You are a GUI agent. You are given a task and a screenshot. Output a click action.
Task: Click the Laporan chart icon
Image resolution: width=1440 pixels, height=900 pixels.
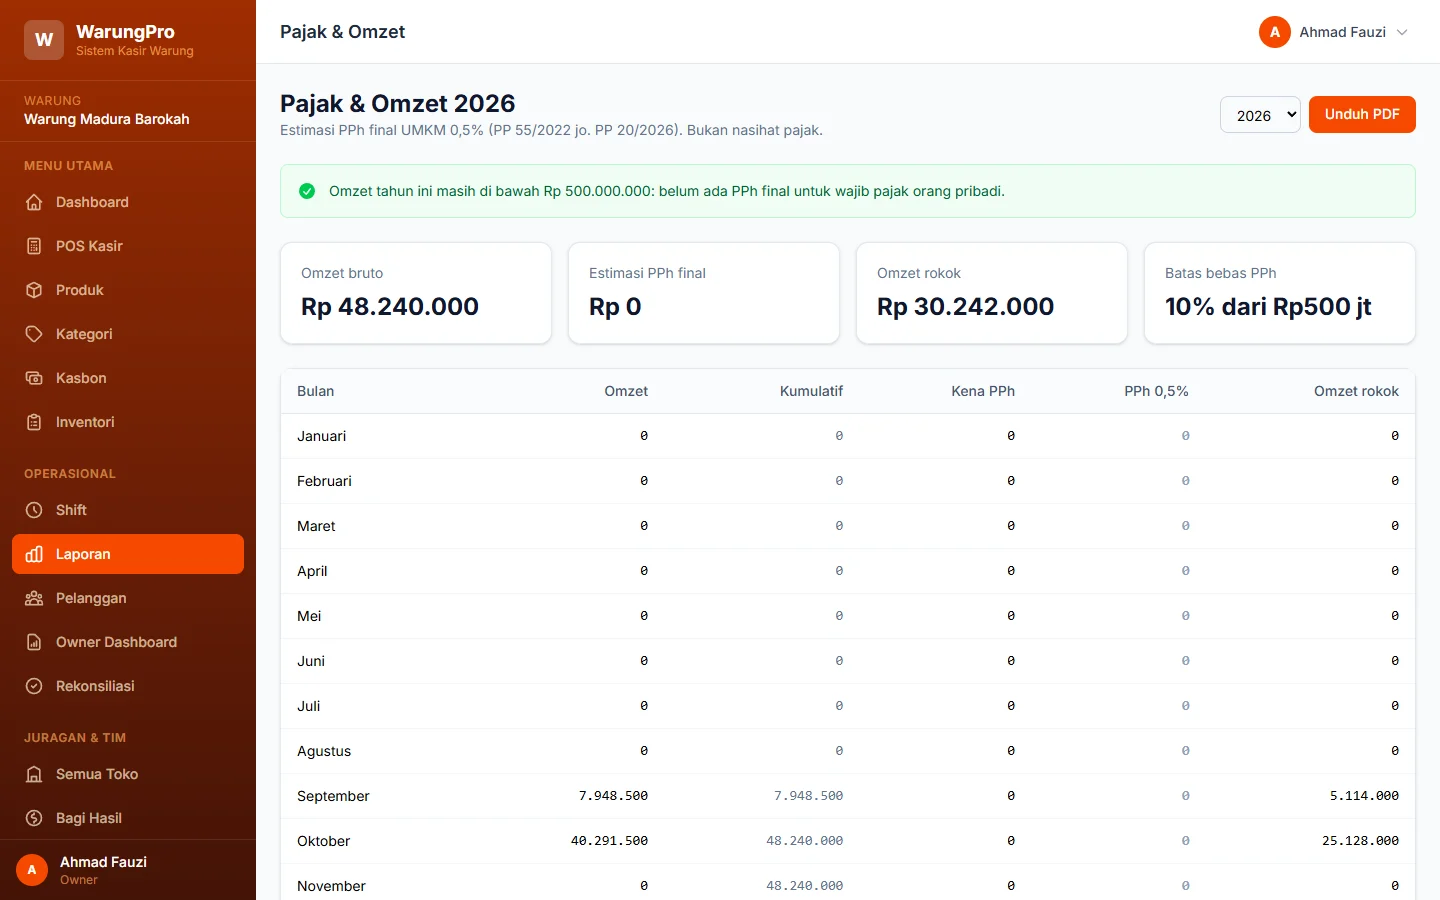pyautogui.click(x=34, y=554)
